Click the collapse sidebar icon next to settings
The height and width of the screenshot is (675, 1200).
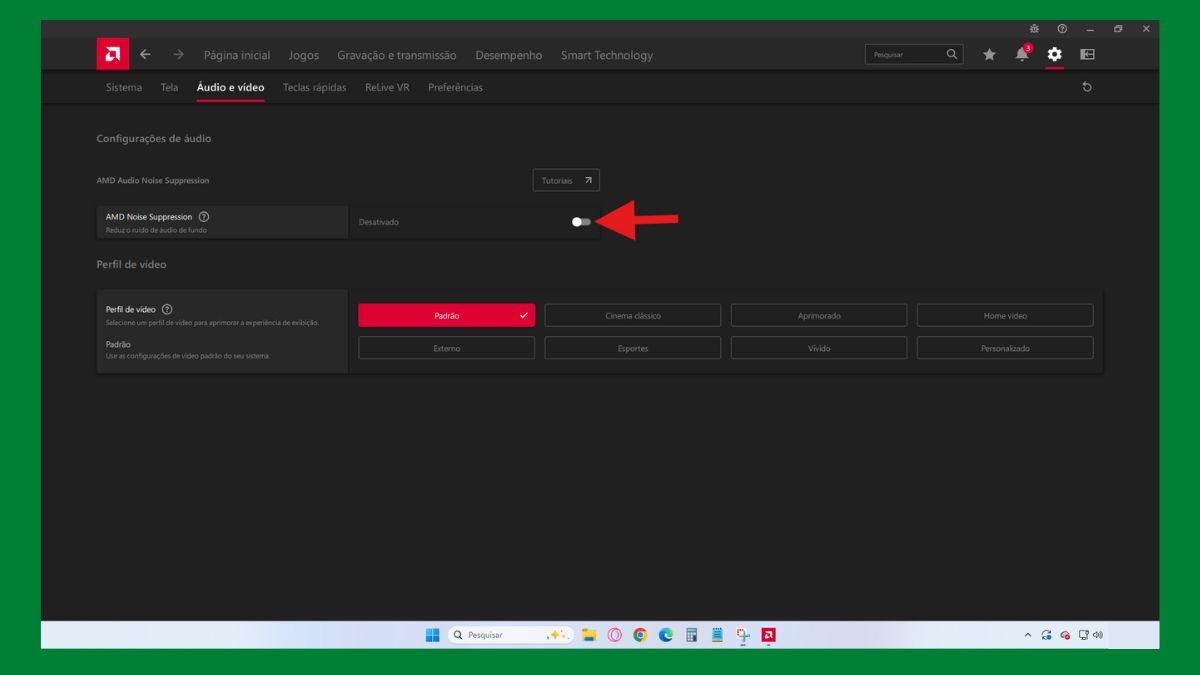point(1088,55)
